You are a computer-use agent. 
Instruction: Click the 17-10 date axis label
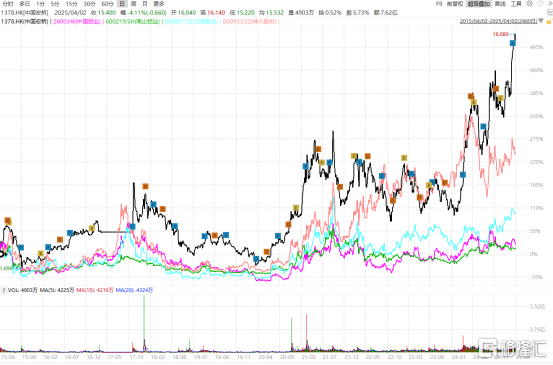(136, 357)
